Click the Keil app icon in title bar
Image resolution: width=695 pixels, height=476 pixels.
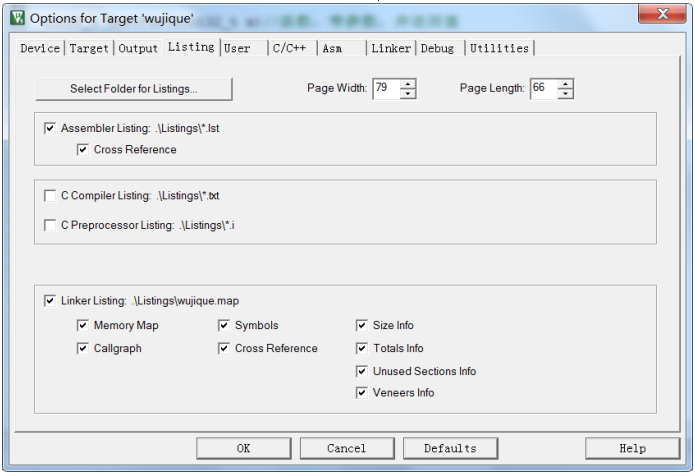pos(18,18)
